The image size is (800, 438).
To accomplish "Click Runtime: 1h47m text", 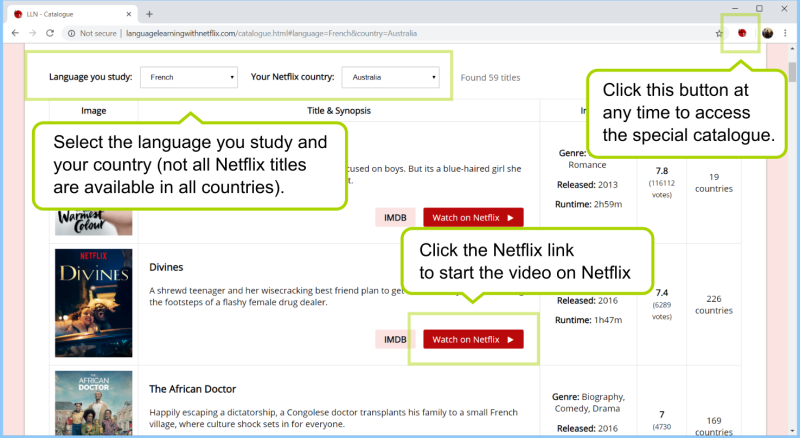I will point(588,320).
